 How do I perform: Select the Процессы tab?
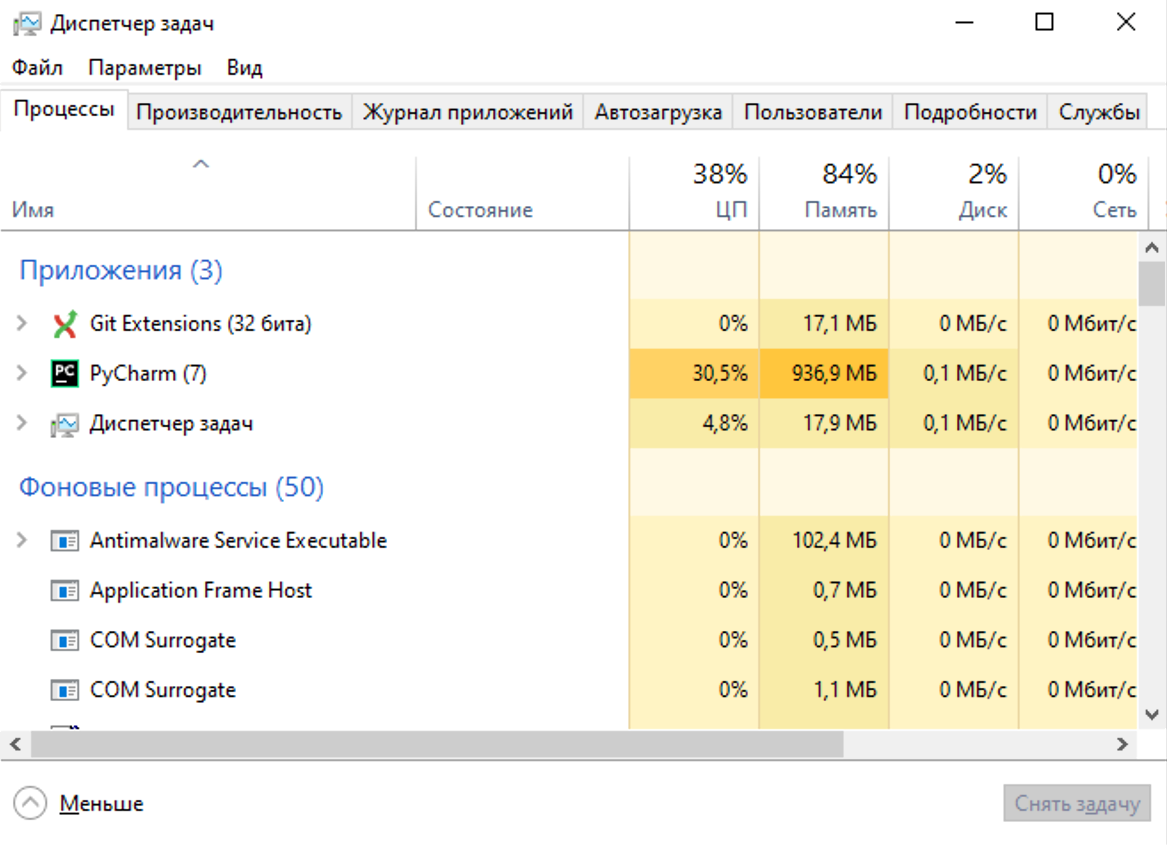click(64, 109)
